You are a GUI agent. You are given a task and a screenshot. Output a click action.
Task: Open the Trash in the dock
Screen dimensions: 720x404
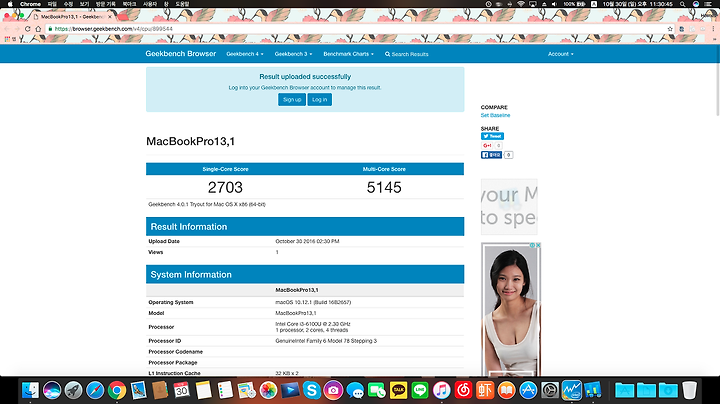coord(689,390)
